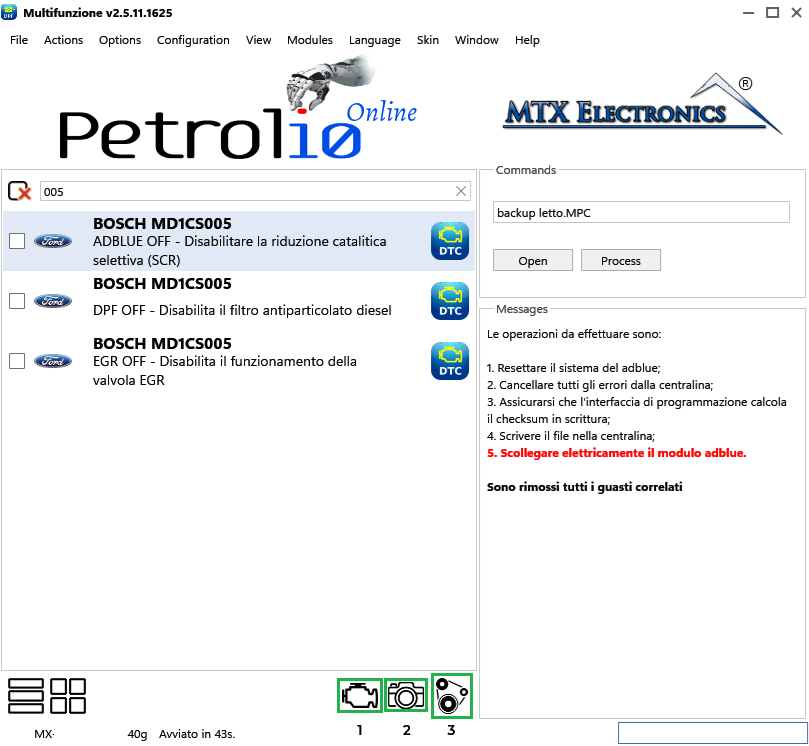Maximize the Multifunzione window
The image size is (809, 746).
click(772, 13)
